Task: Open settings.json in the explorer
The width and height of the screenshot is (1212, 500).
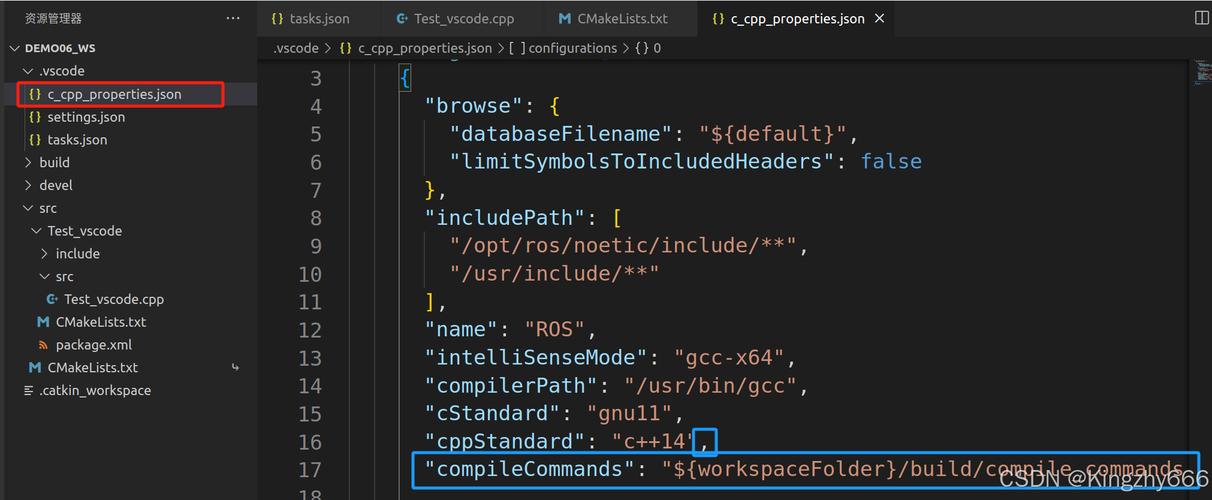Action: (86, 117)
